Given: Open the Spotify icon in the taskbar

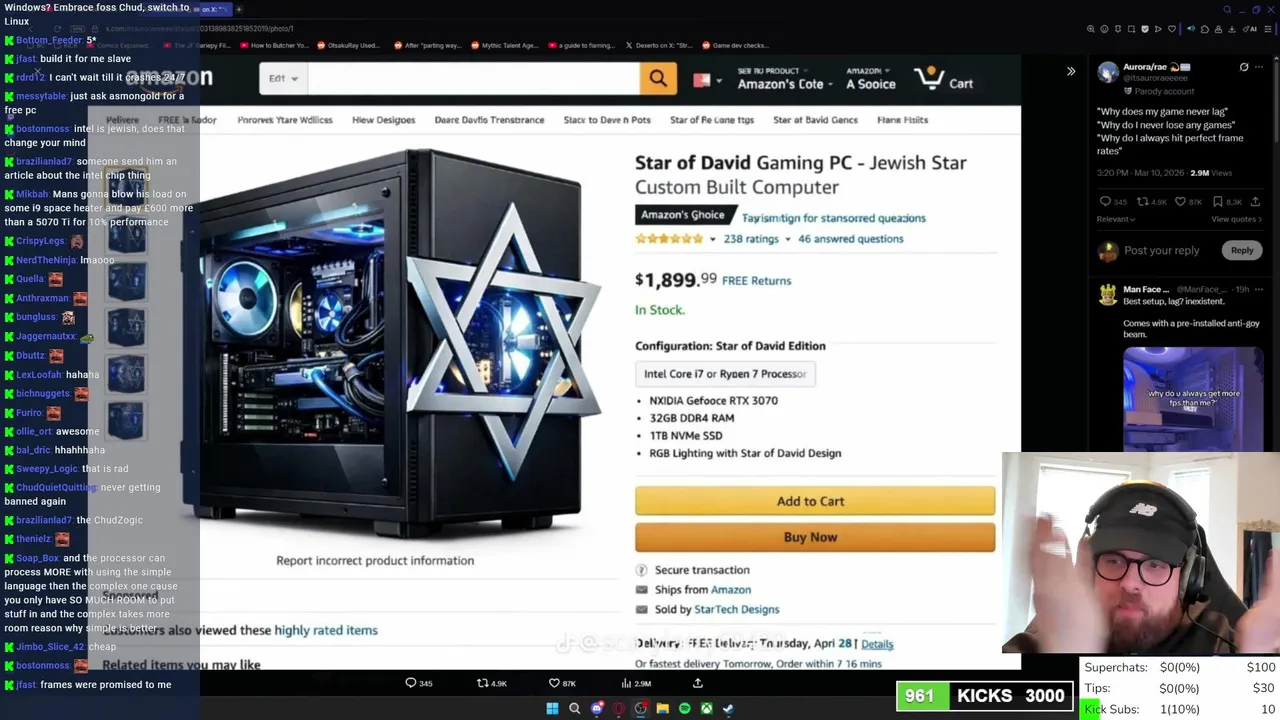Looking at the screenshot, I should coord(685,709).
